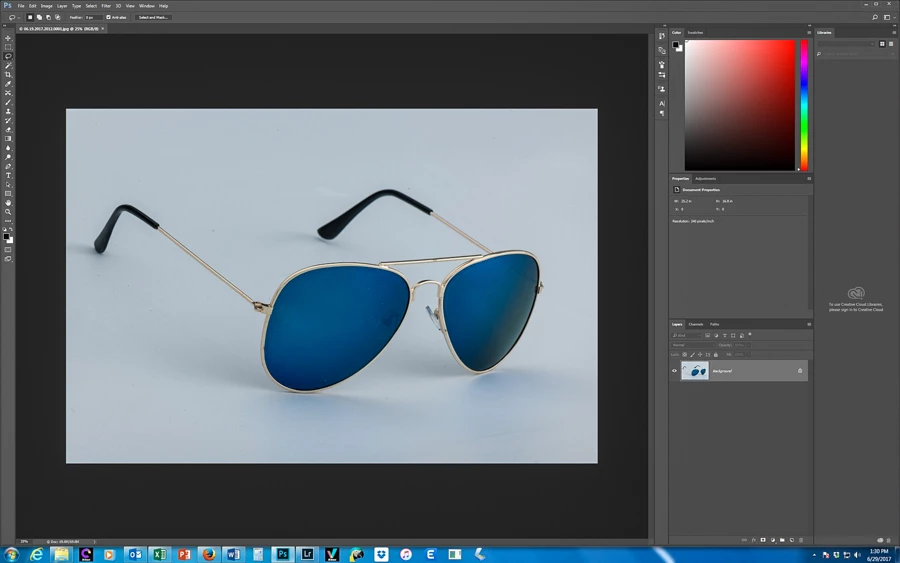Open the Layers panel options menu
The width and height of the screenshot is (900, 563).
(x=809, y=324)
